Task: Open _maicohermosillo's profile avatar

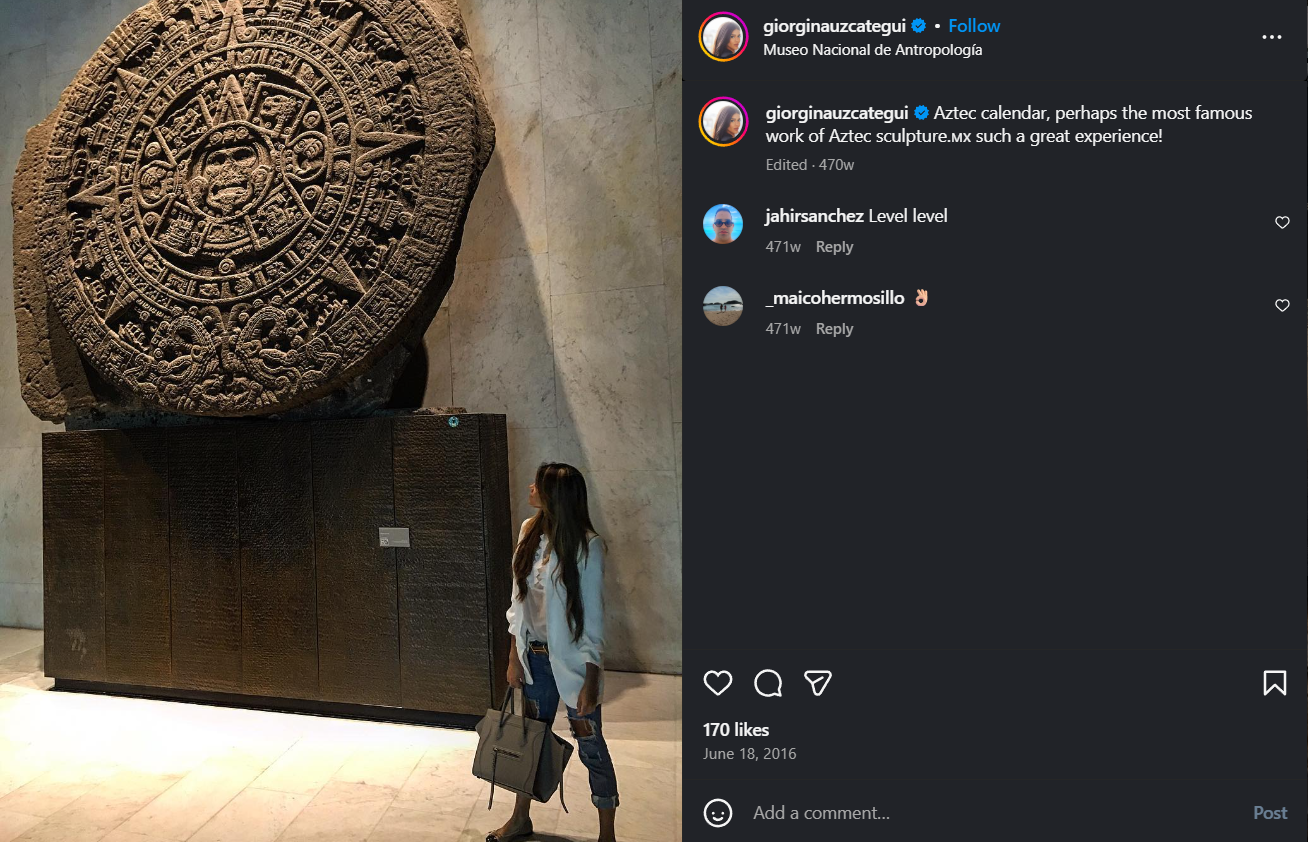Action: tap(723, 306)
